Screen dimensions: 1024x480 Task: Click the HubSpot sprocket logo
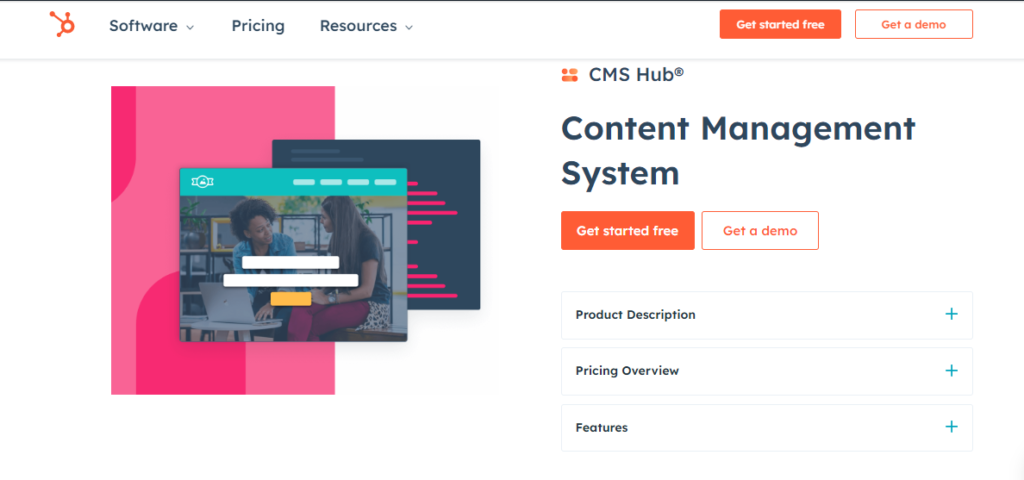[x=63, y=24]
